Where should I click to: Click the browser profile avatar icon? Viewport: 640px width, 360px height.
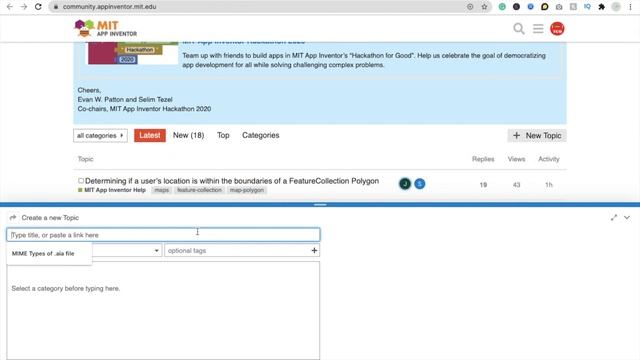point(616,7)
